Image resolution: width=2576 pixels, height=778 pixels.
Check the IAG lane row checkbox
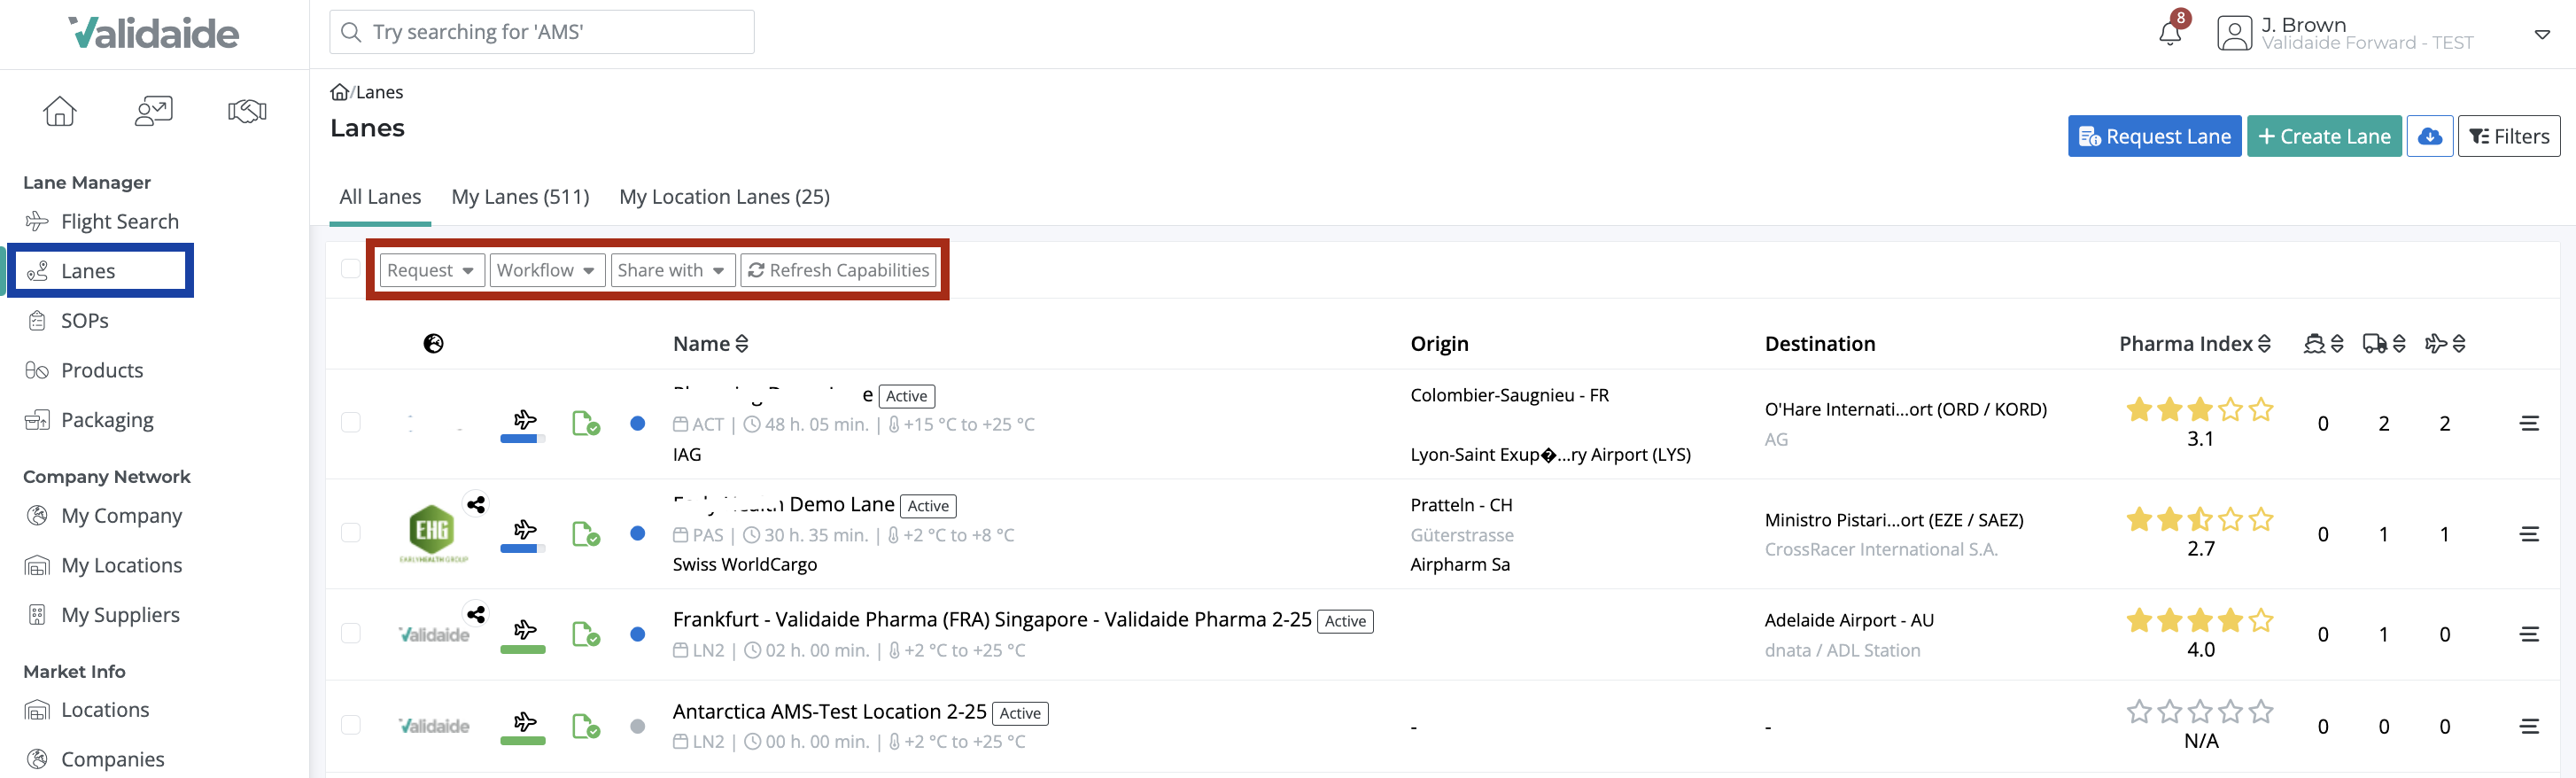[351, 423]
